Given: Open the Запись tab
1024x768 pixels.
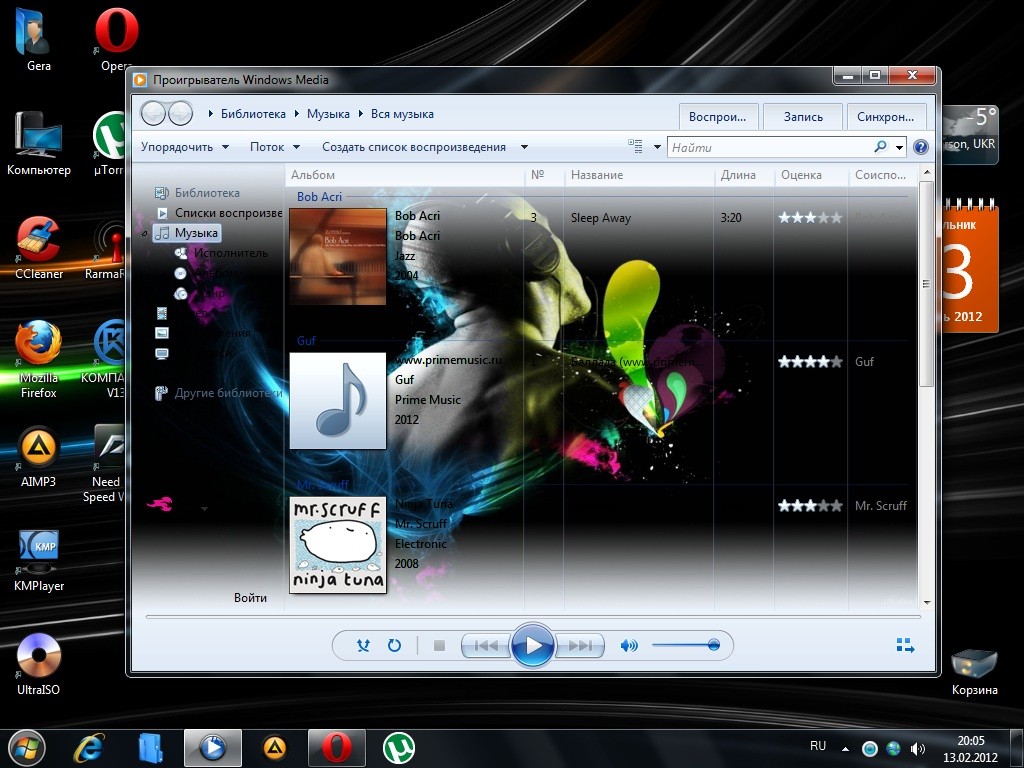Looking at the screenshot, I should click(803, 116).
